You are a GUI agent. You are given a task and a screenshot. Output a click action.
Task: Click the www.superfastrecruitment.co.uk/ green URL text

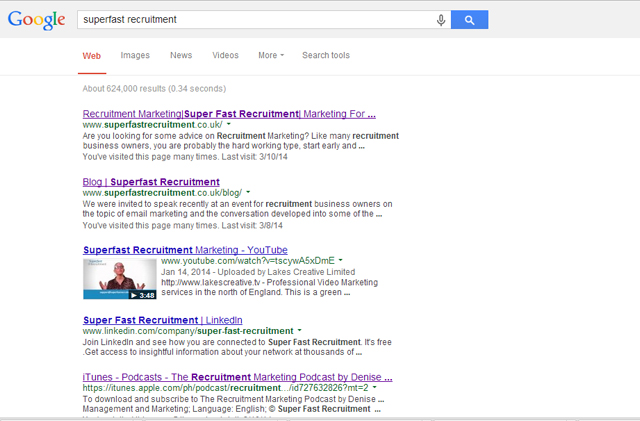point(153,125)
